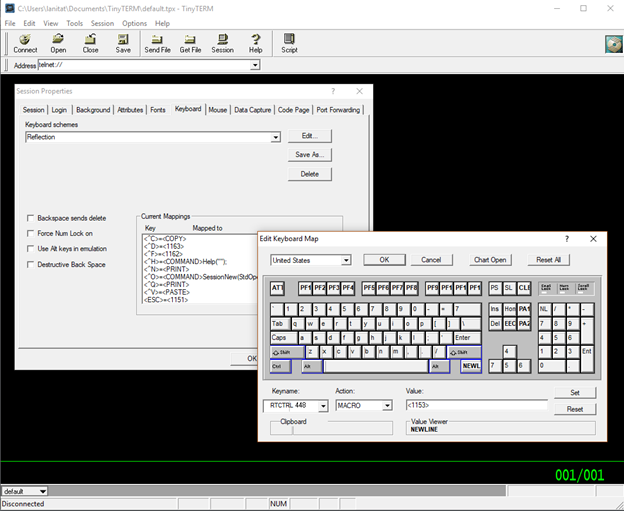Click the Open toolbar icon

(x=58, y=43)
